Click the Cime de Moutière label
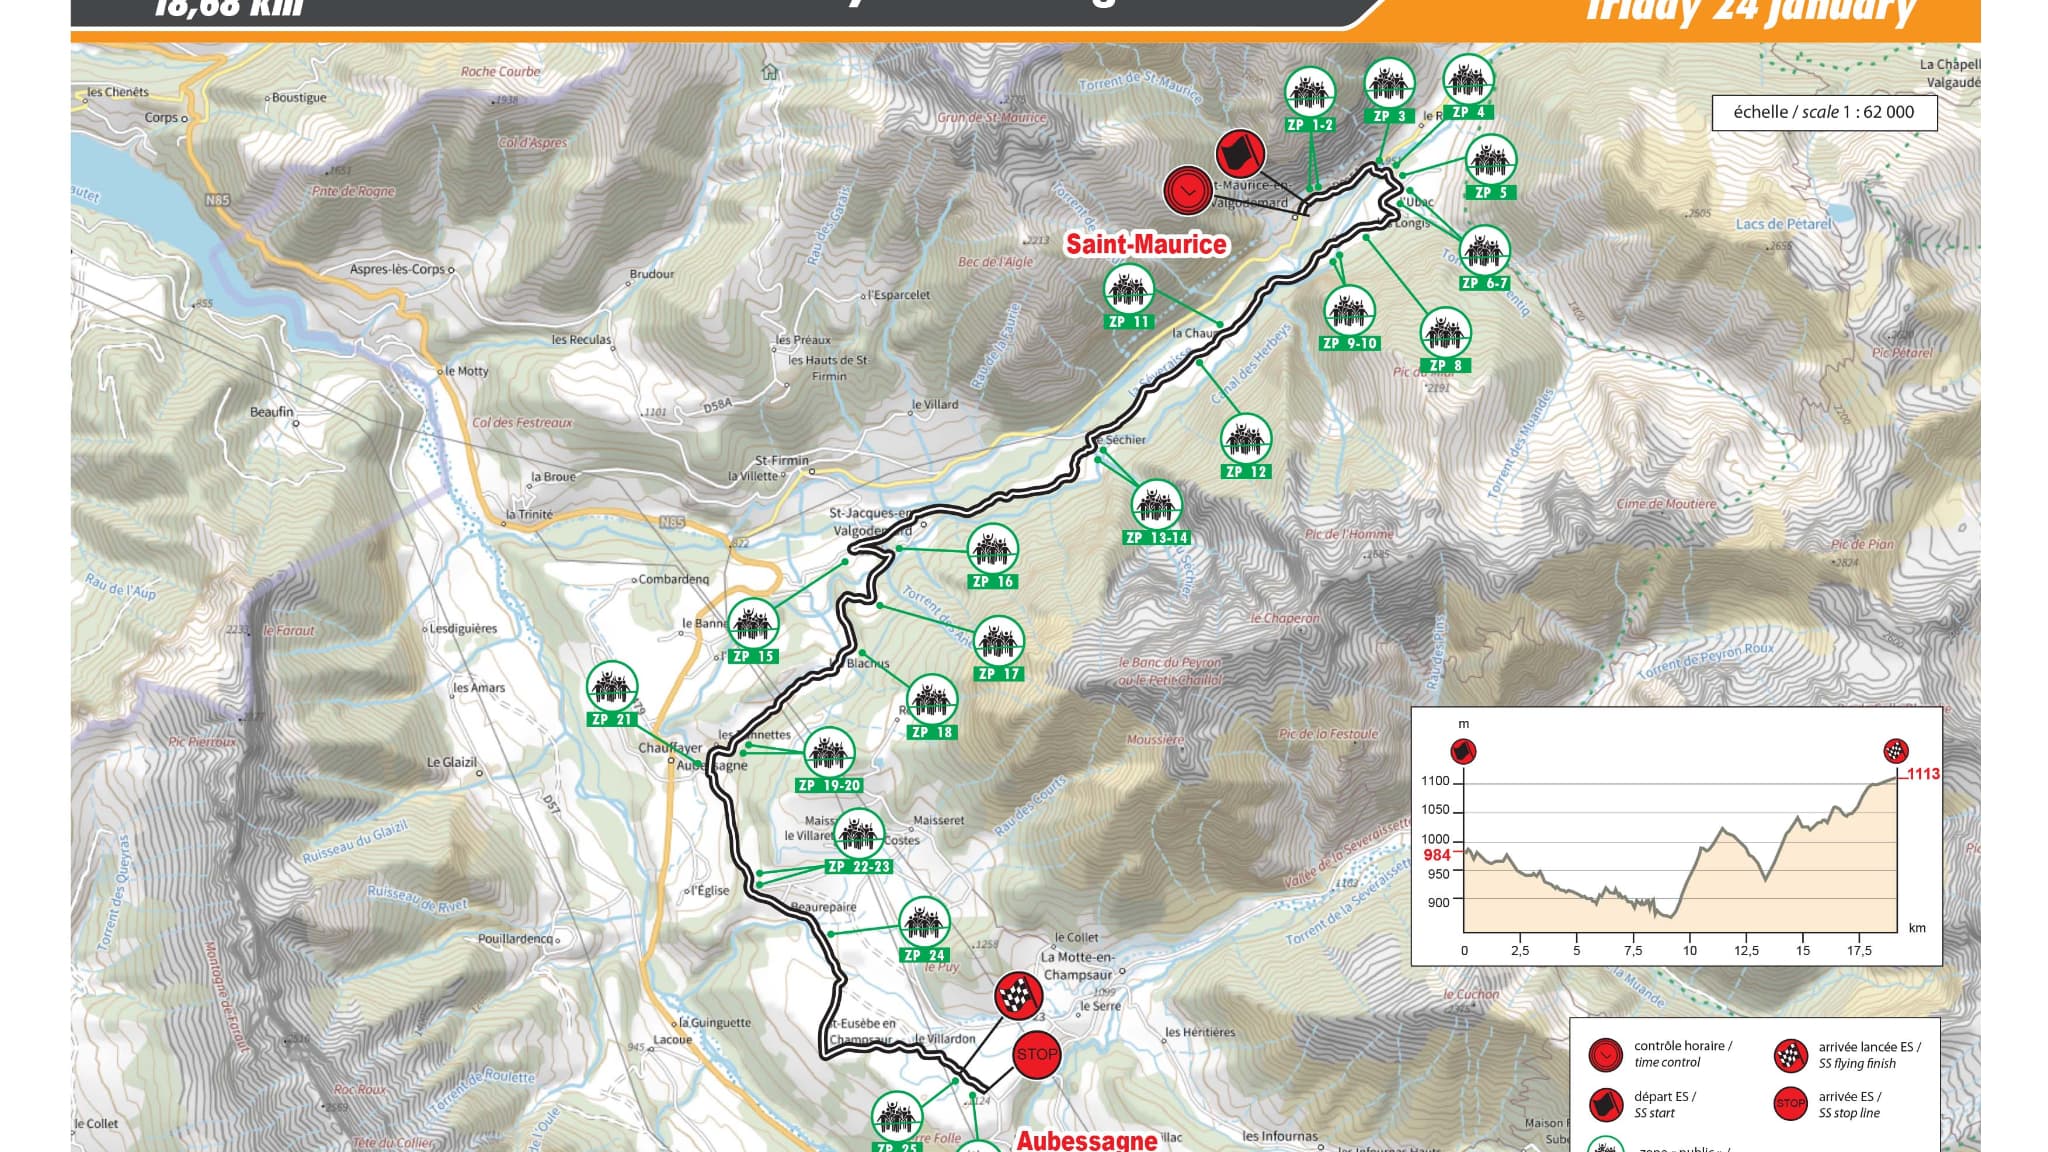 tap(1666, 504)
